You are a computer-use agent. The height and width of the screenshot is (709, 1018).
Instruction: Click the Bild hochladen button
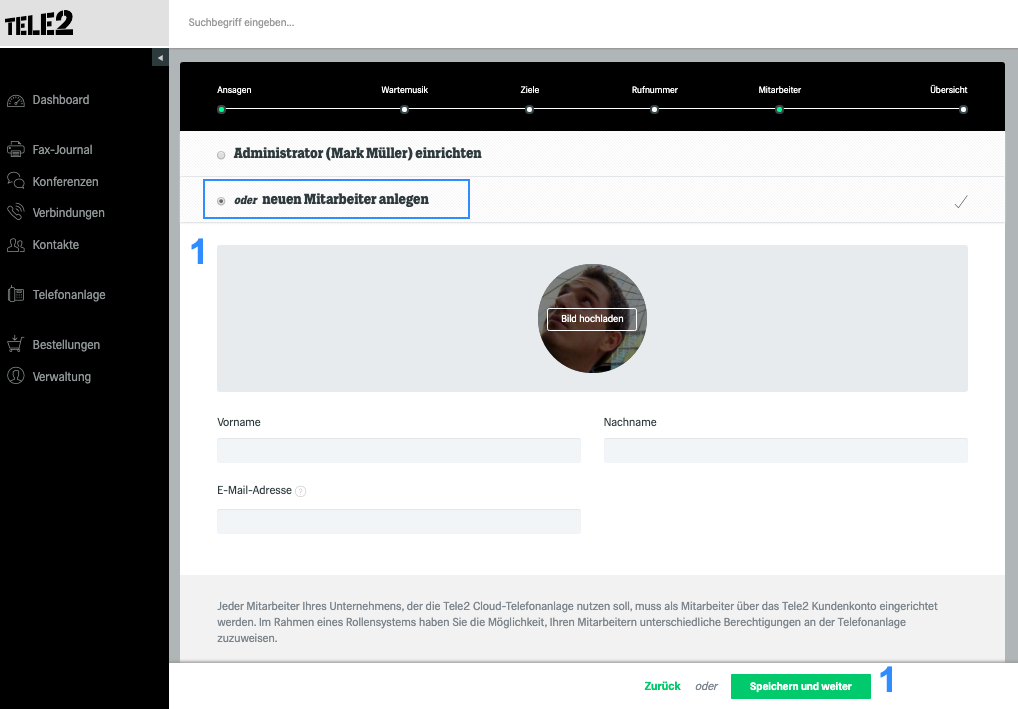pyautogui.click(x=591, y=319)
